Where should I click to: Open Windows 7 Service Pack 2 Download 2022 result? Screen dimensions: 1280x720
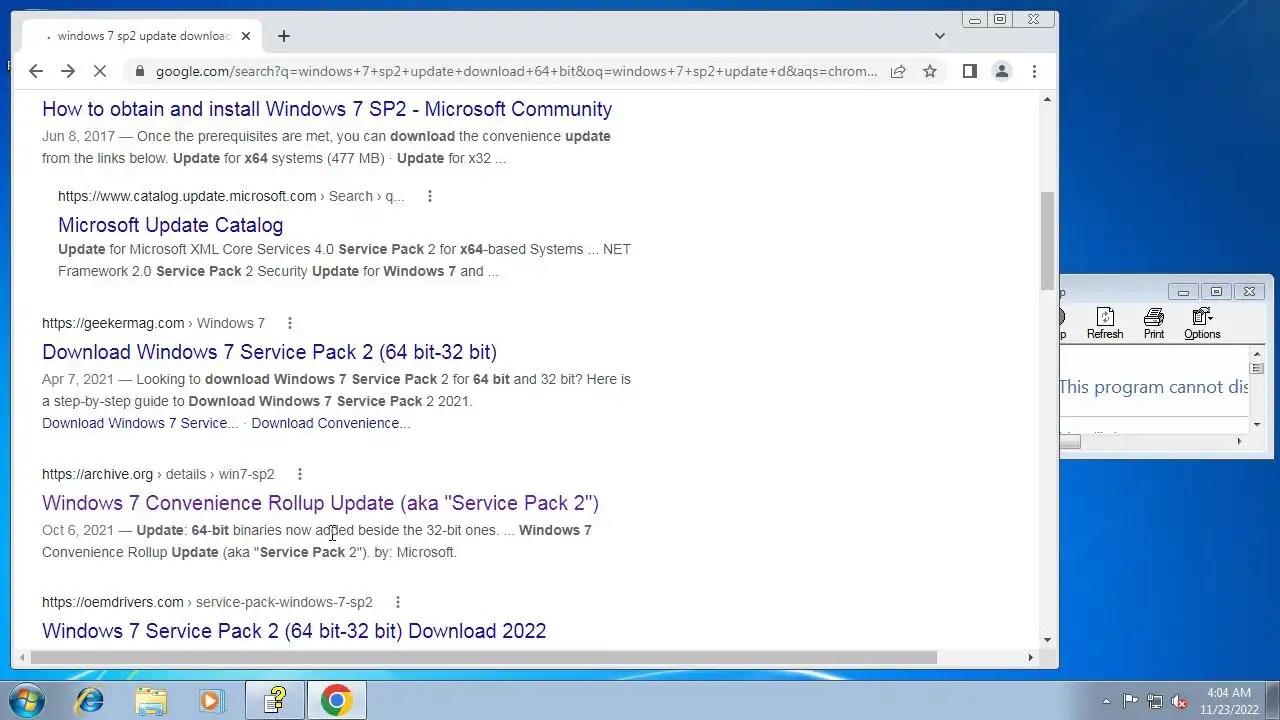click(294, 631)
